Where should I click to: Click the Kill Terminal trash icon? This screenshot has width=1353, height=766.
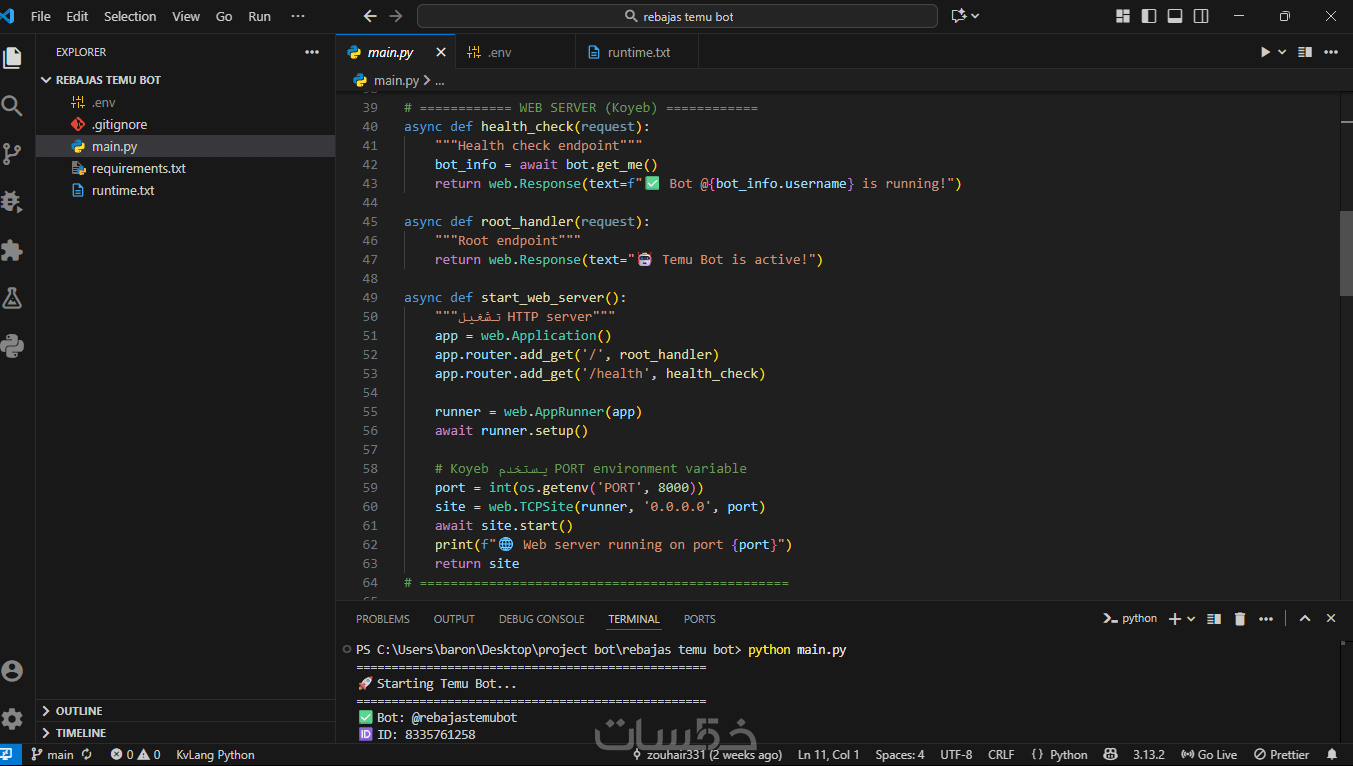click(x=1240, y=619)
